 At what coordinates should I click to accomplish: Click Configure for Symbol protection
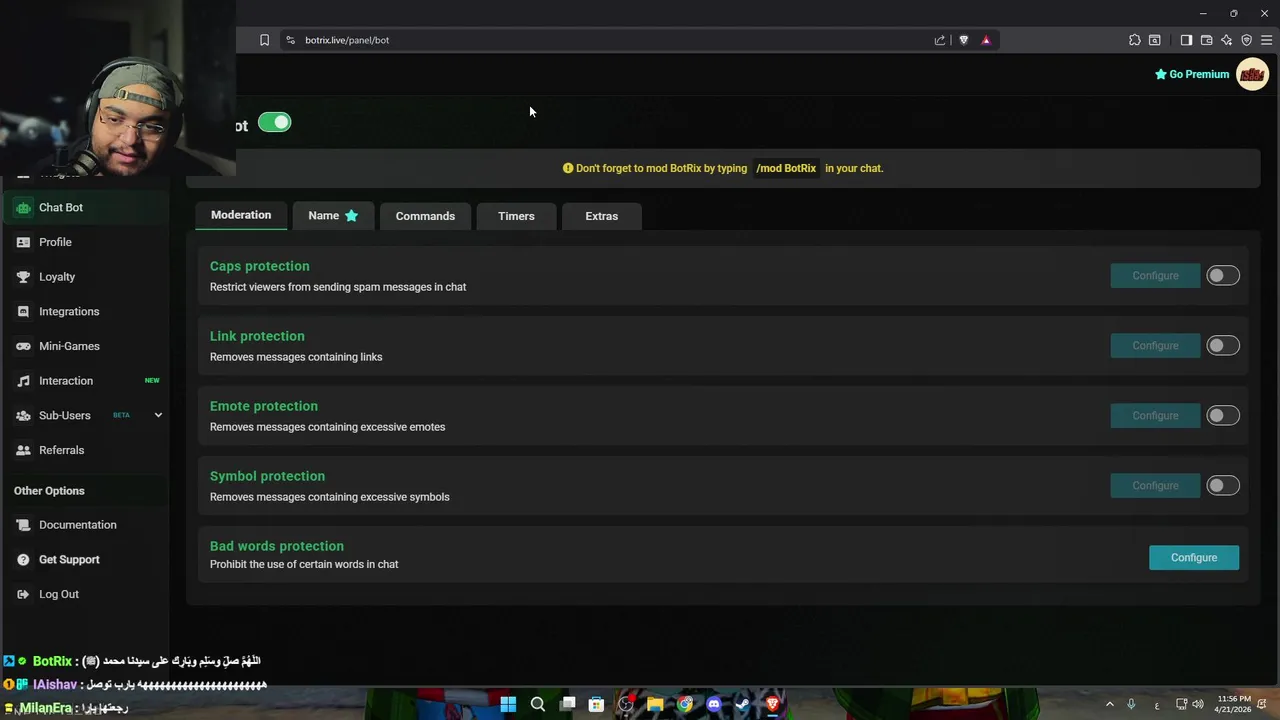(1155, 486)
